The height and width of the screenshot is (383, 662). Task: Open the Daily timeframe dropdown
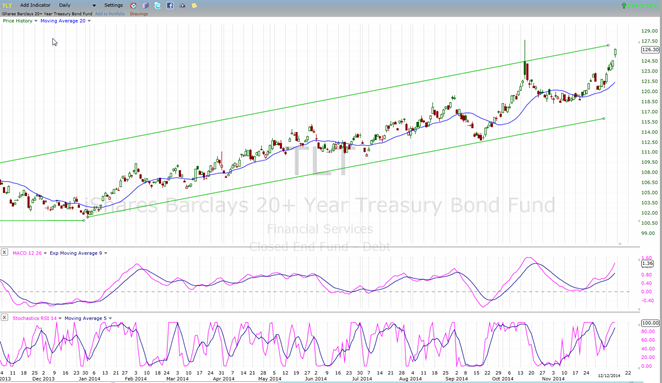[x=77, y=5]
